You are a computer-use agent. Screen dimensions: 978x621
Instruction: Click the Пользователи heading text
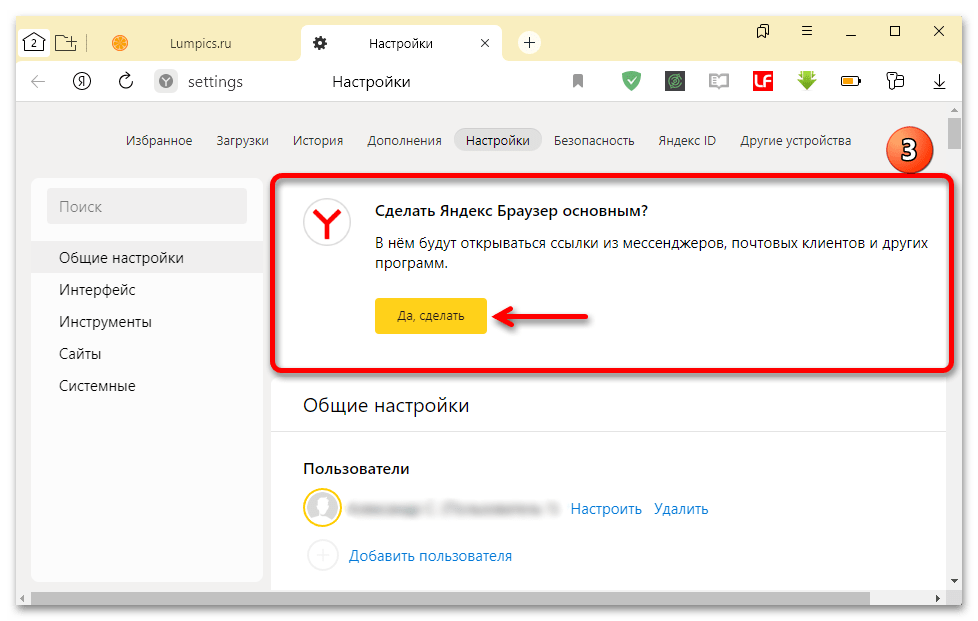click(x=356, y=469)
